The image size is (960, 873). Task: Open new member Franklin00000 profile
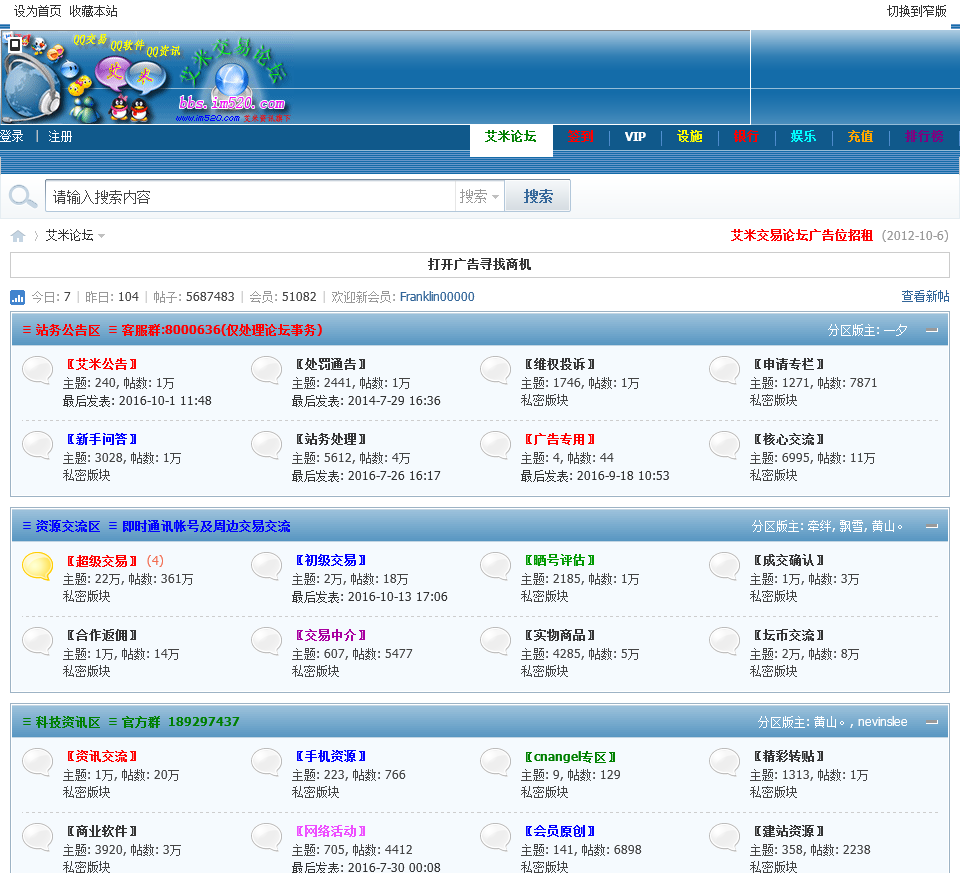(437, 297)
